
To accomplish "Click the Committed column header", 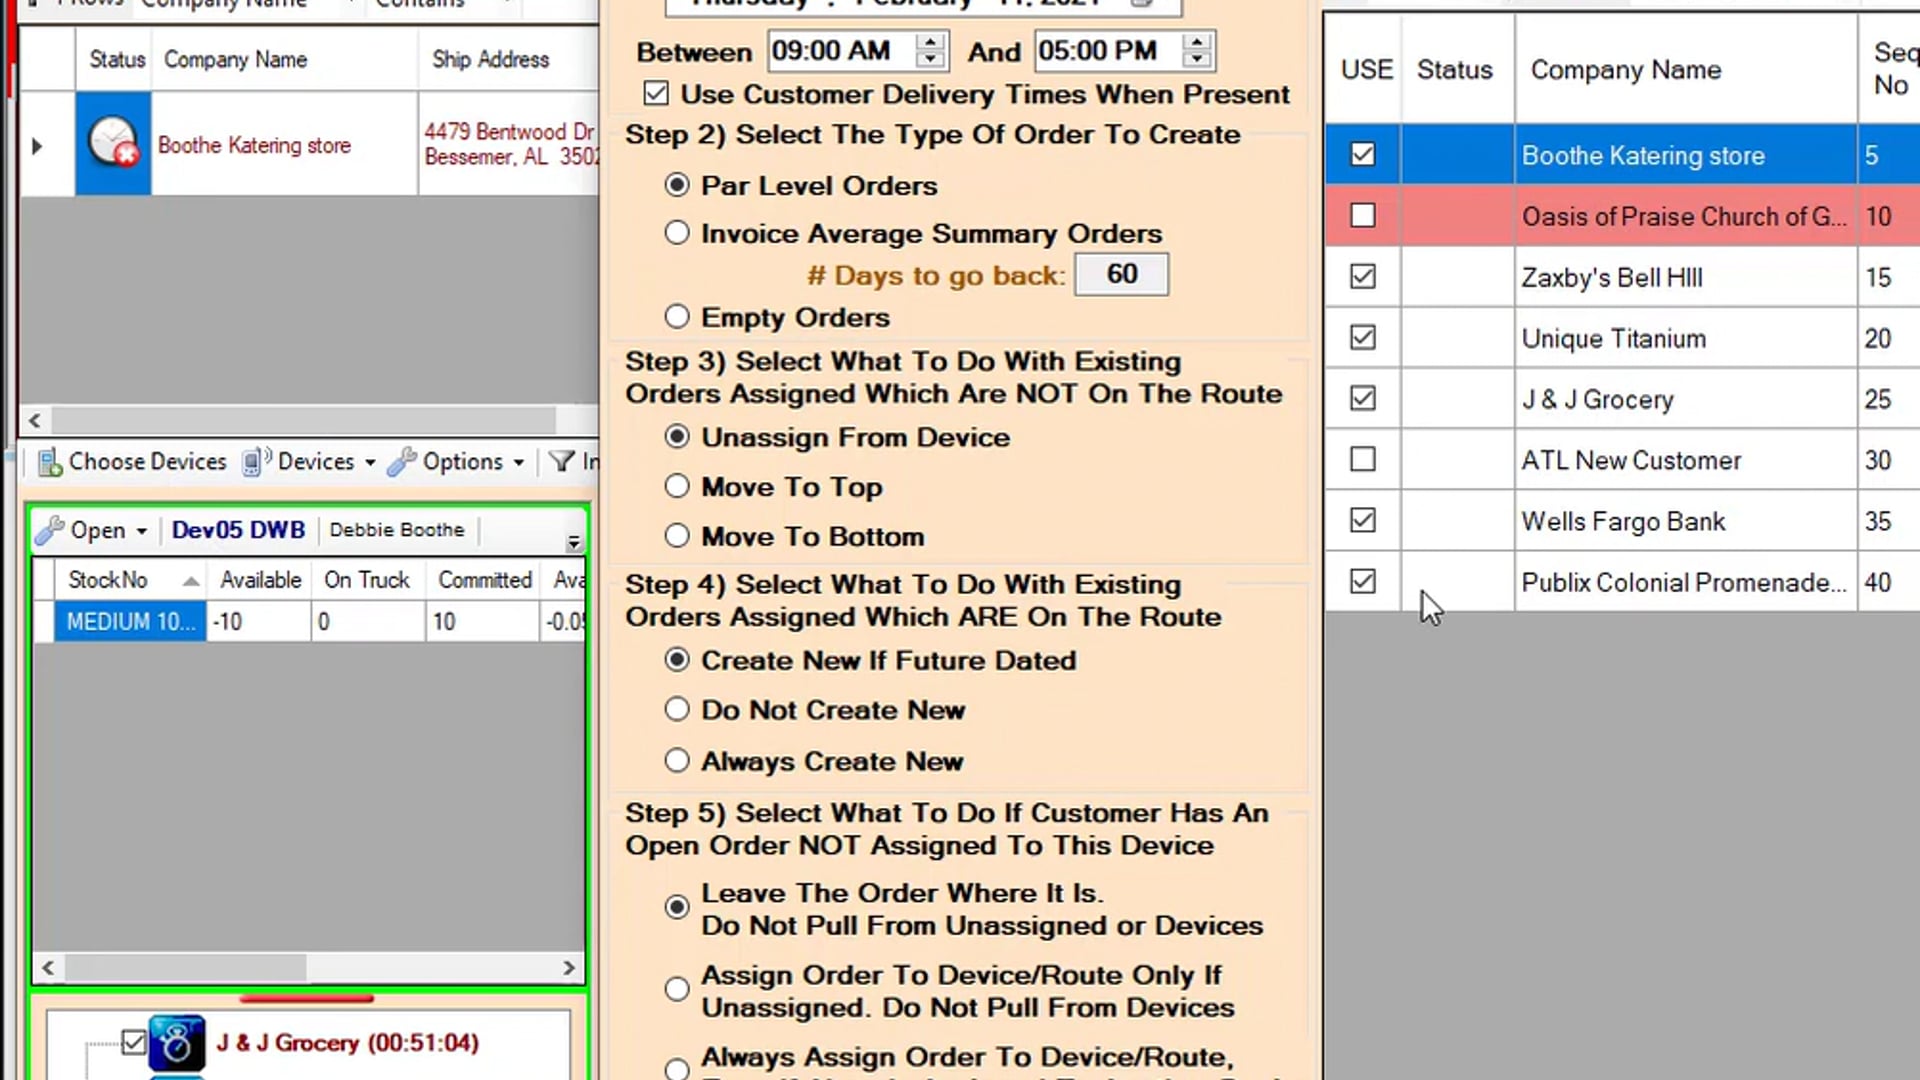I will click(485, 580).
